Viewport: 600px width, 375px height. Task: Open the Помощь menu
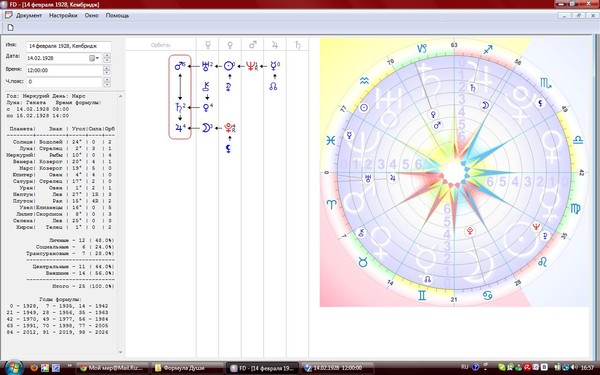click(x=117, y=16)
